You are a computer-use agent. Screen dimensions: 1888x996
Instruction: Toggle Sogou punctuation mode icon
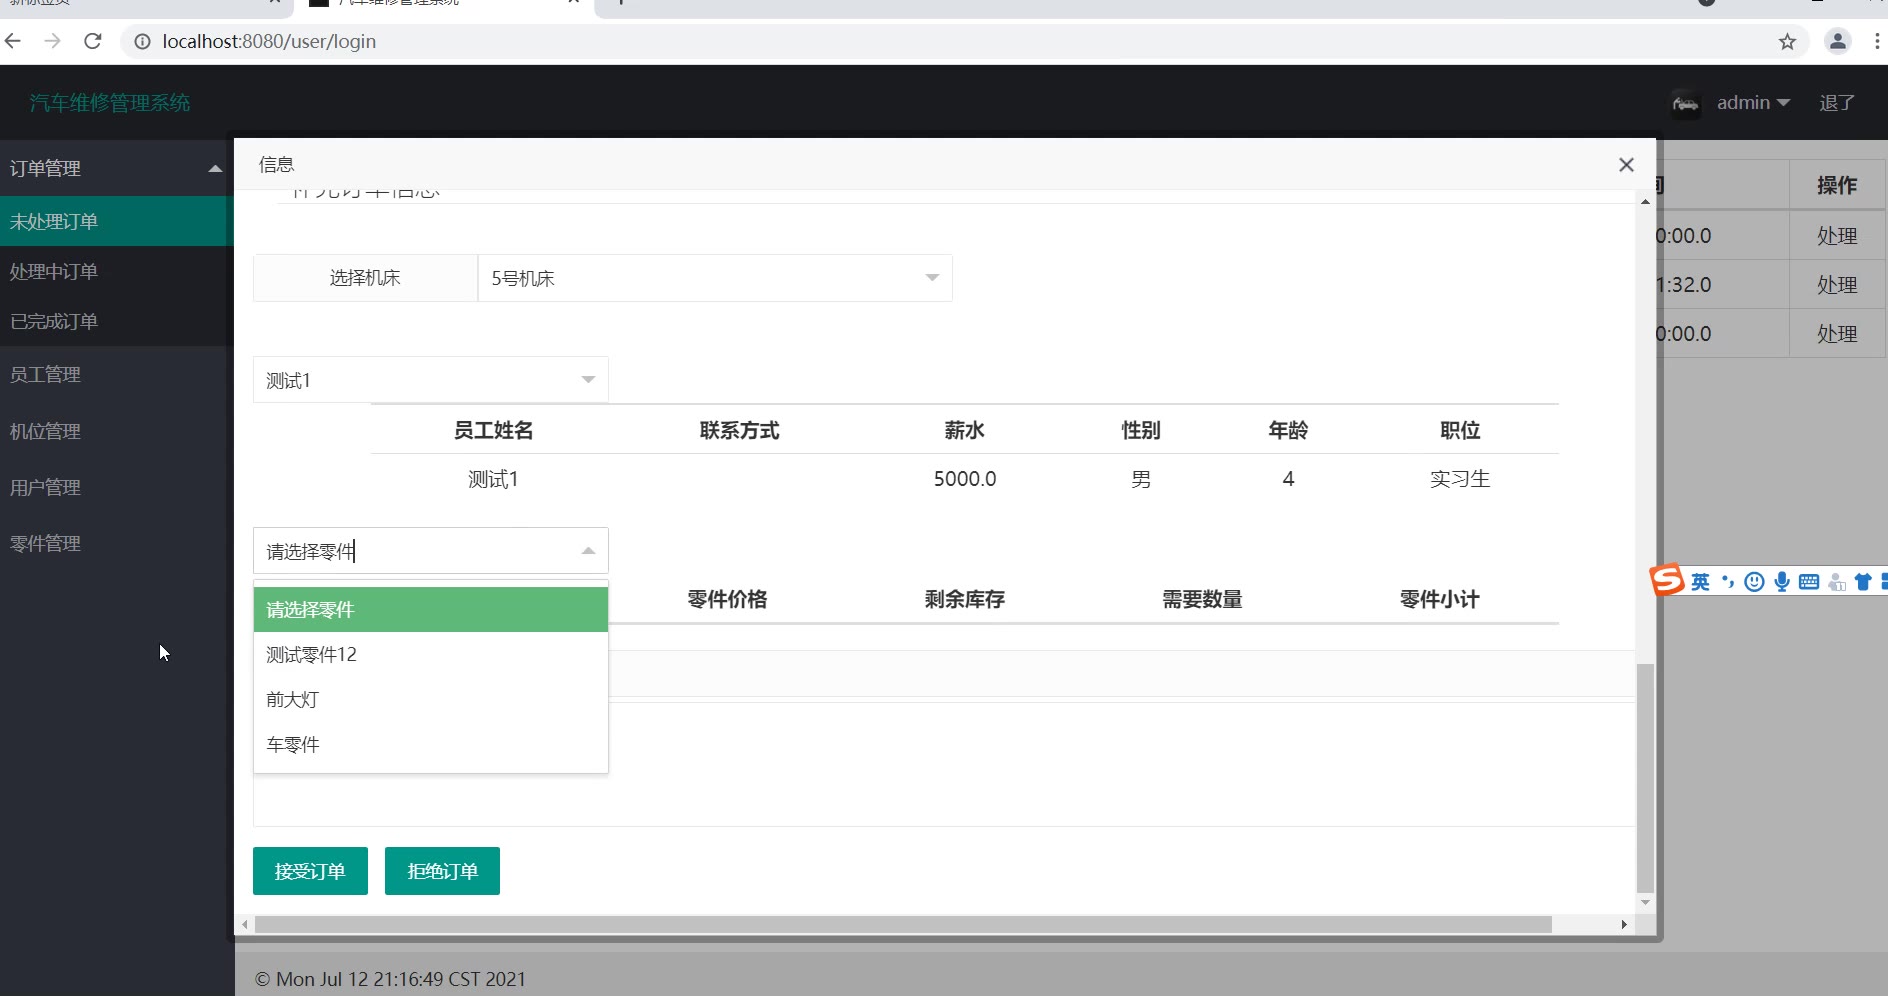(x=1727, y=582)
